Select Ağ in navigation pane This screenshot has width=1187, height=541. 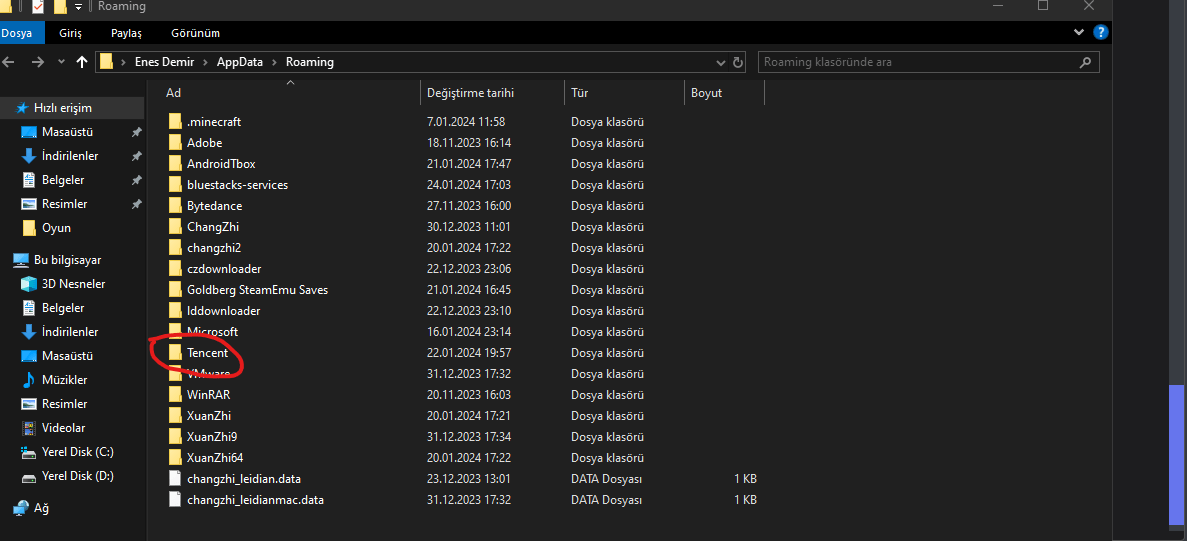point(41,508)
